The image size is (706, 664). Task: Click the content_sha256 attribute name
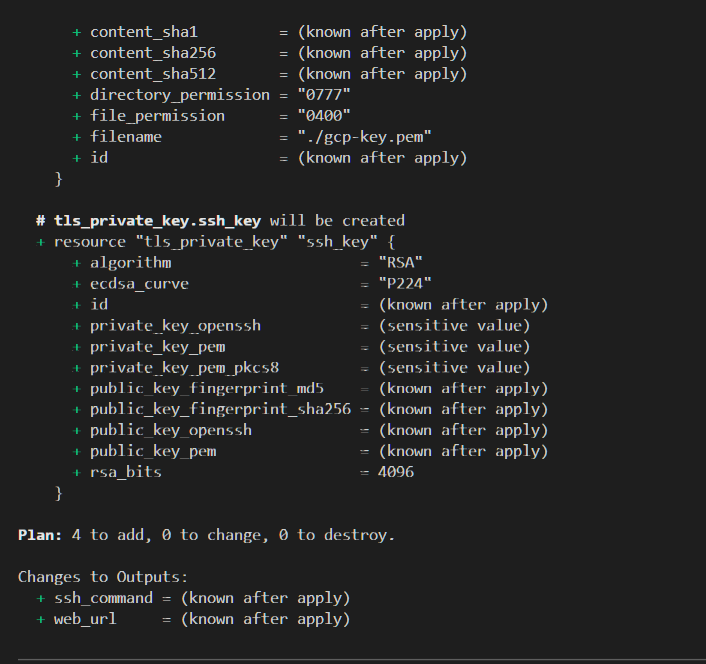coord(153,53)
